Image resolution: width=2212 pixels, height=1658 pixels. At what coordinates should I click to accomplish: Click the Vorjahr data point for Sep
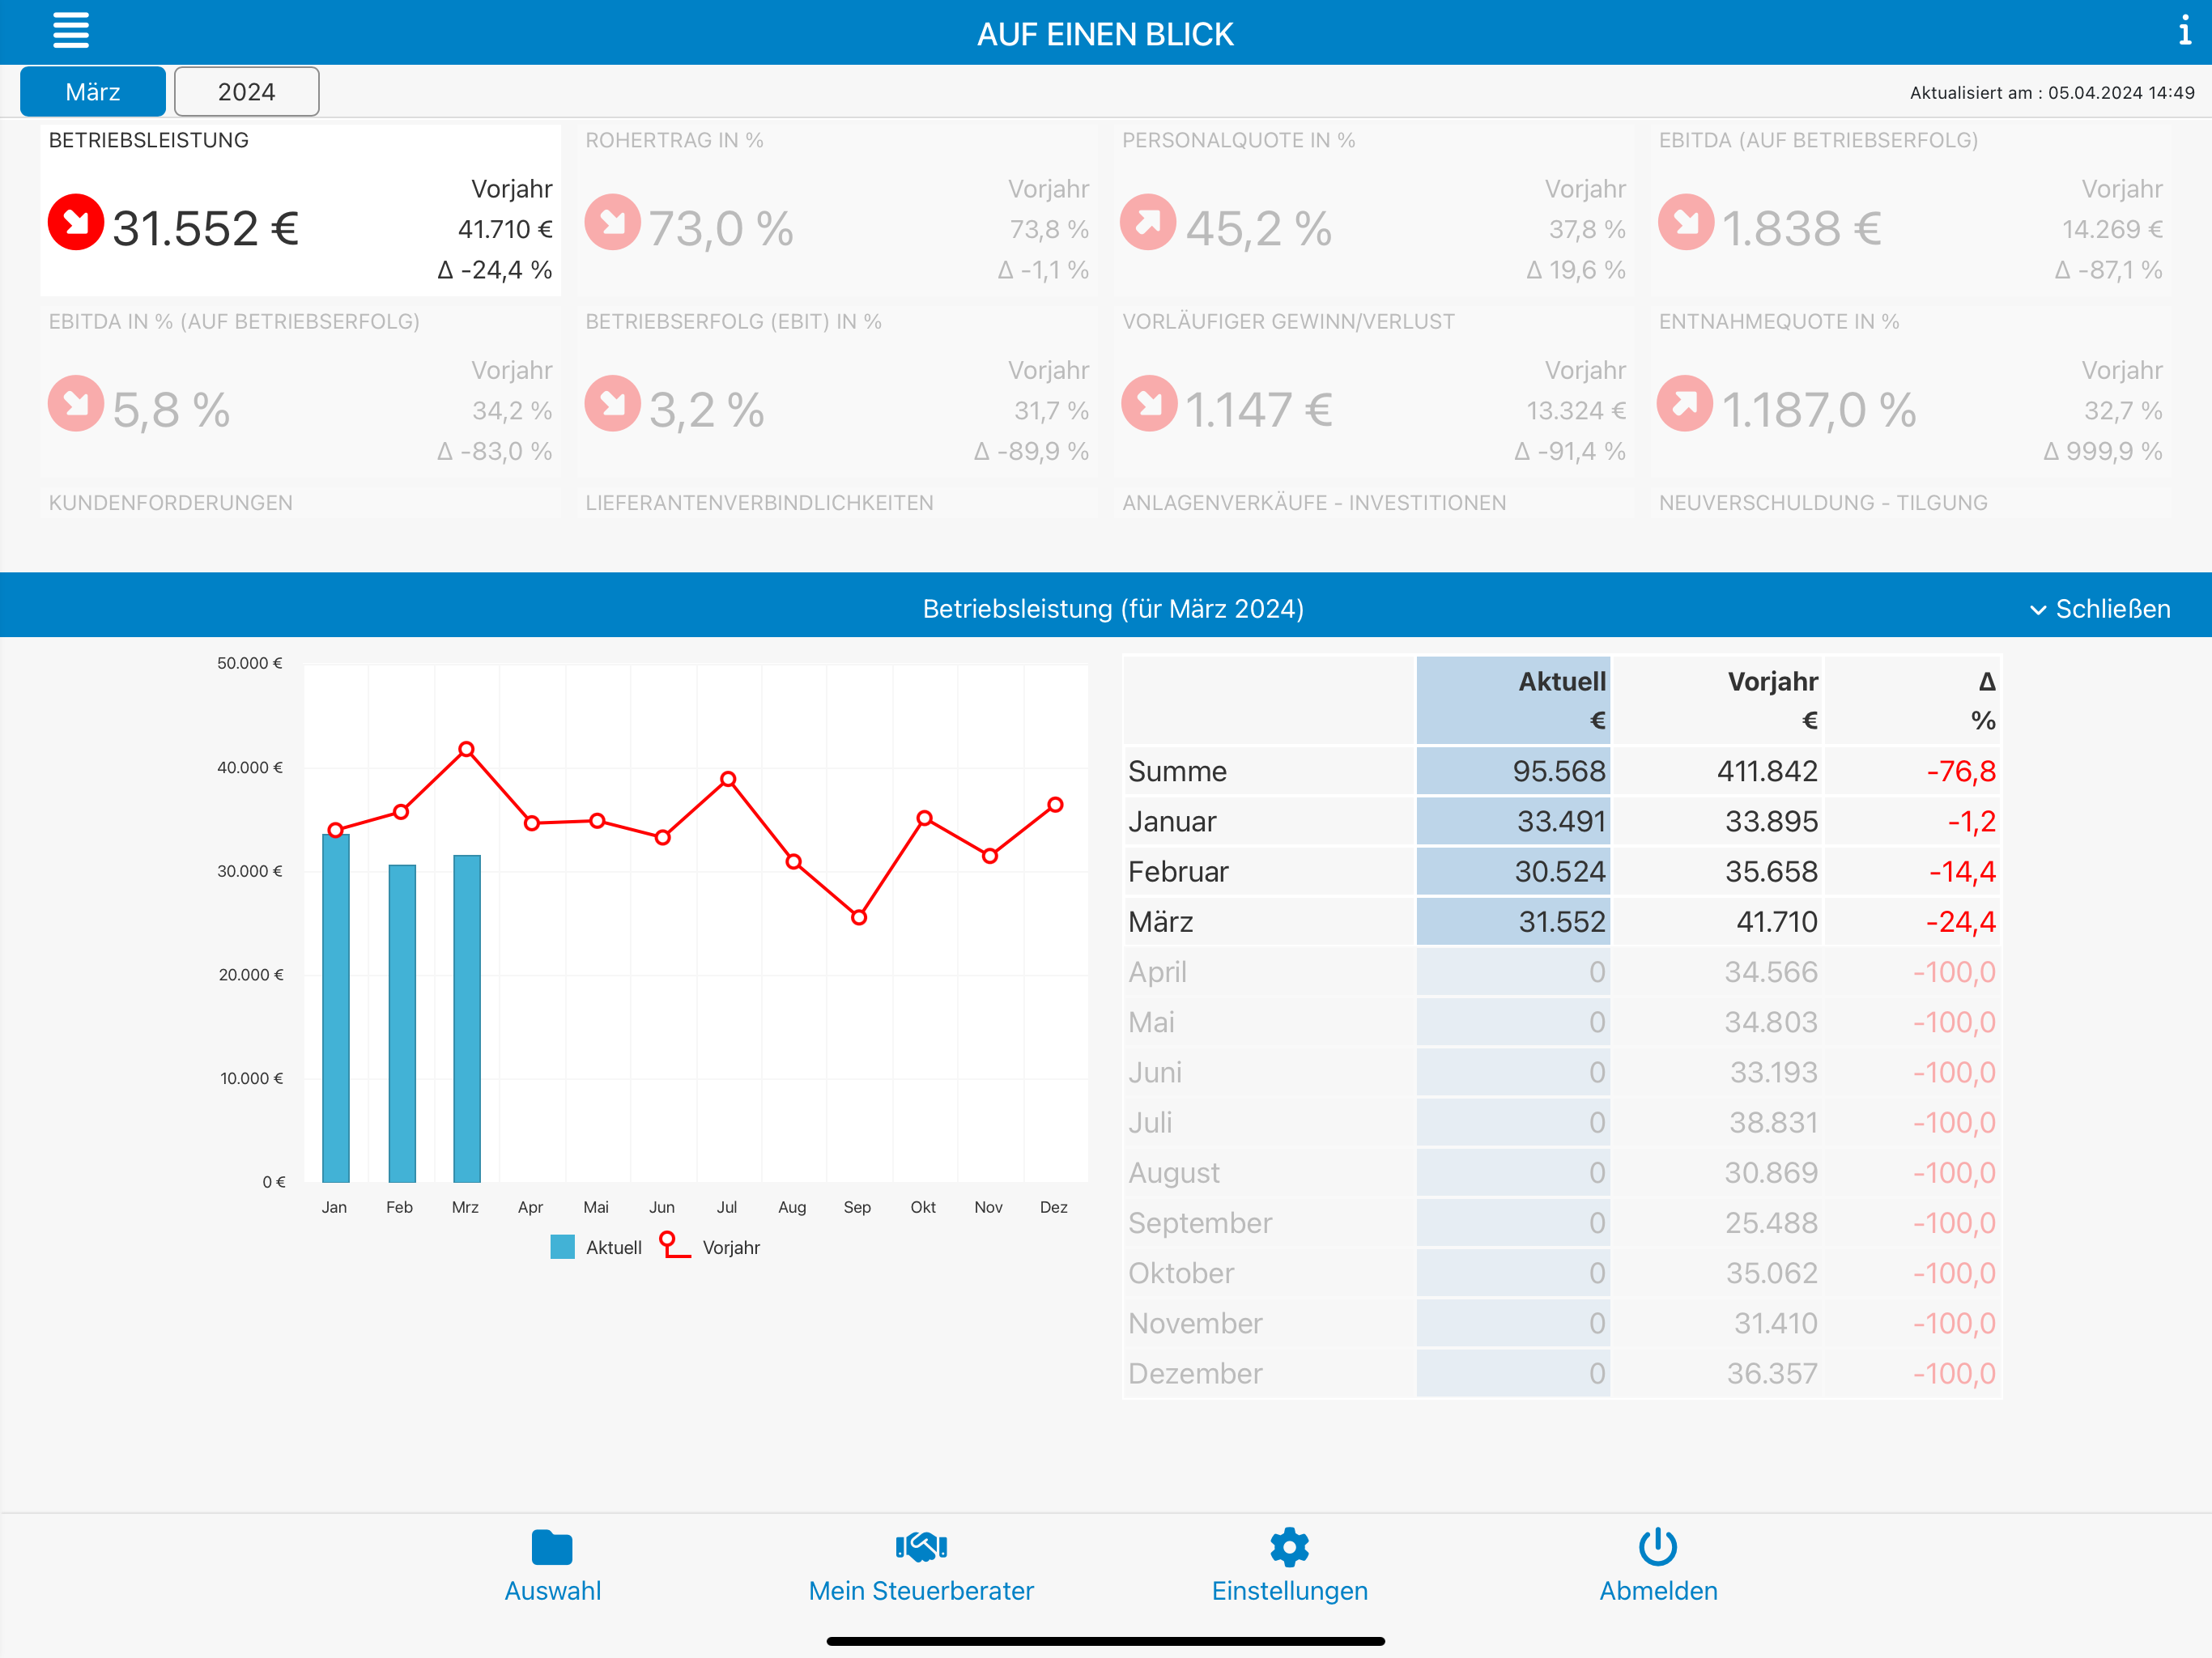[x=859, y=917]
